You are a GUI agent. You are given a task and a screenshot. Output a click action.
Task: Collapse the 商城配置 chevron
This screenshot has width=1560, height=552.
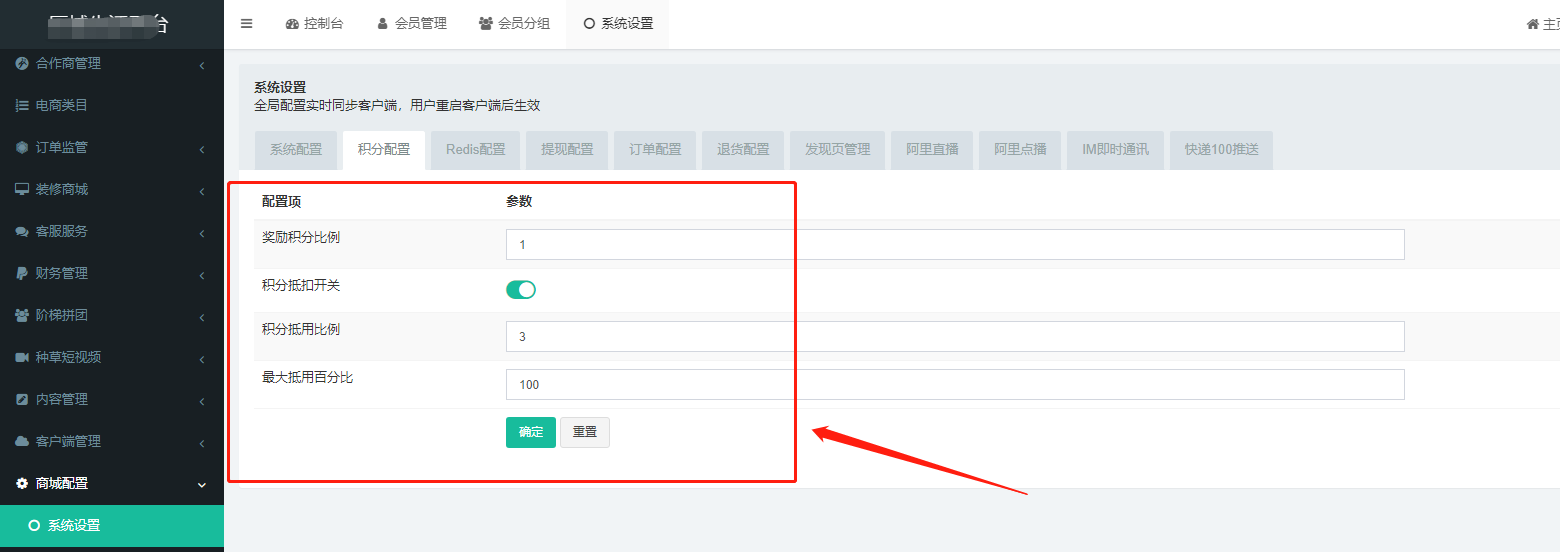tap(202, 485)
